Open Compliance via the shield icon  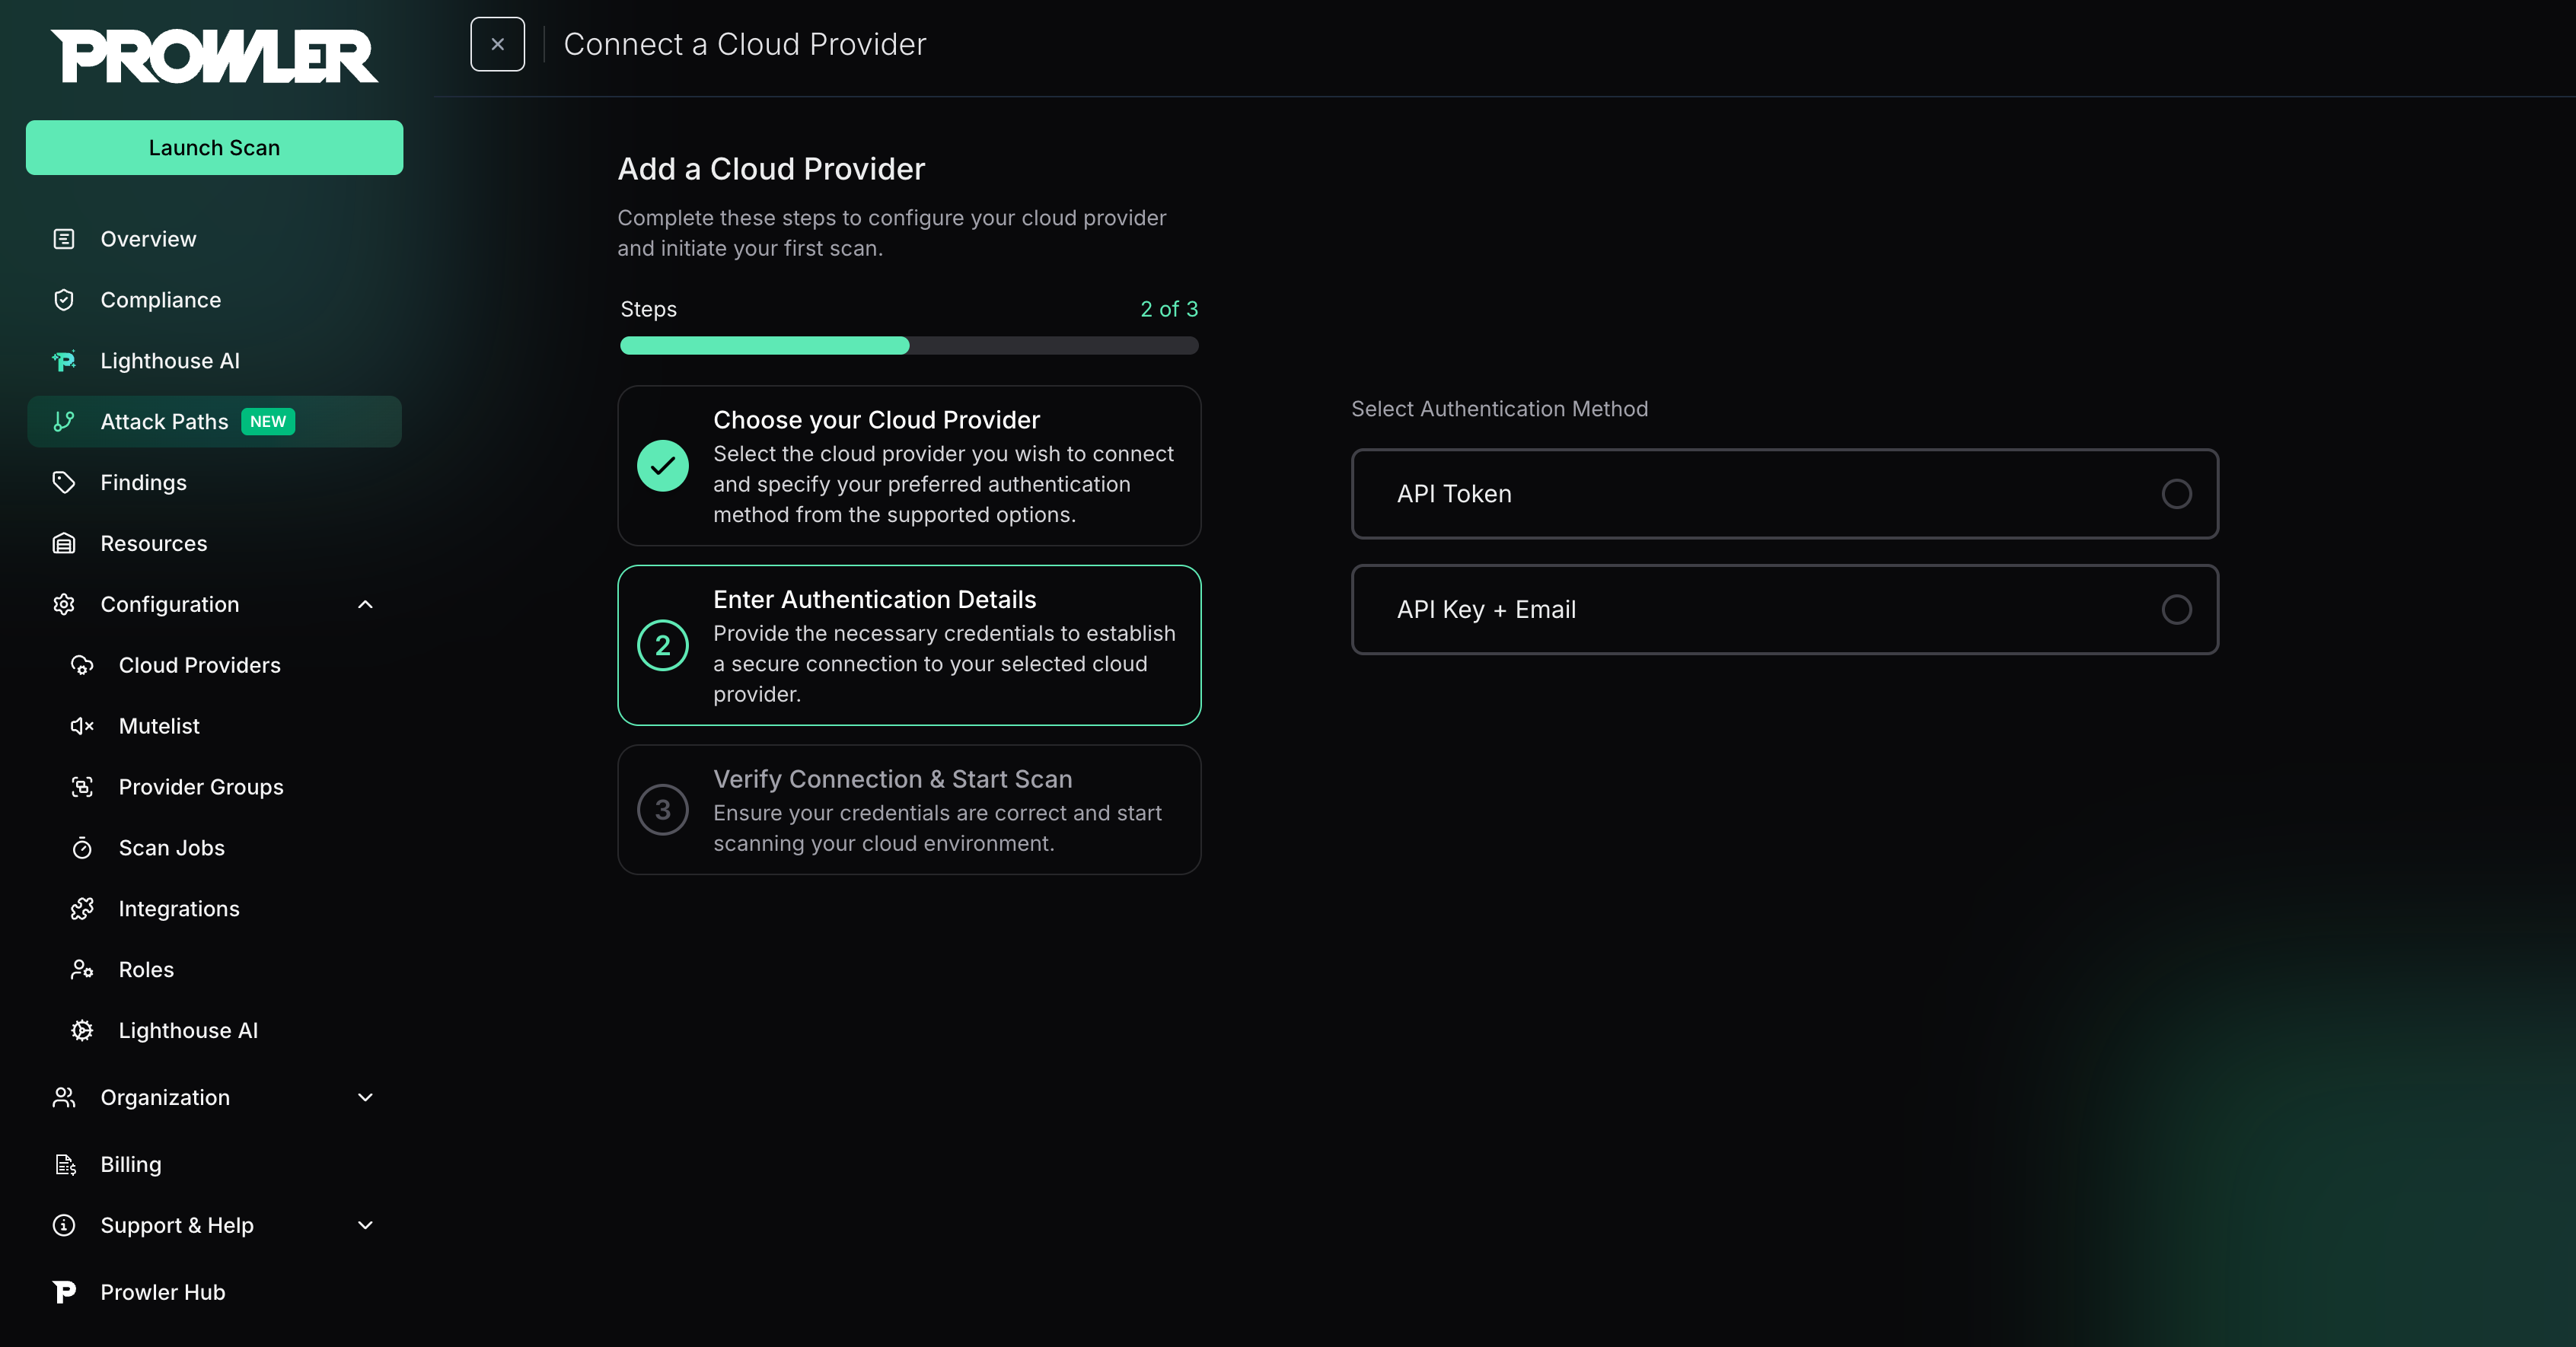pos(63,299)
